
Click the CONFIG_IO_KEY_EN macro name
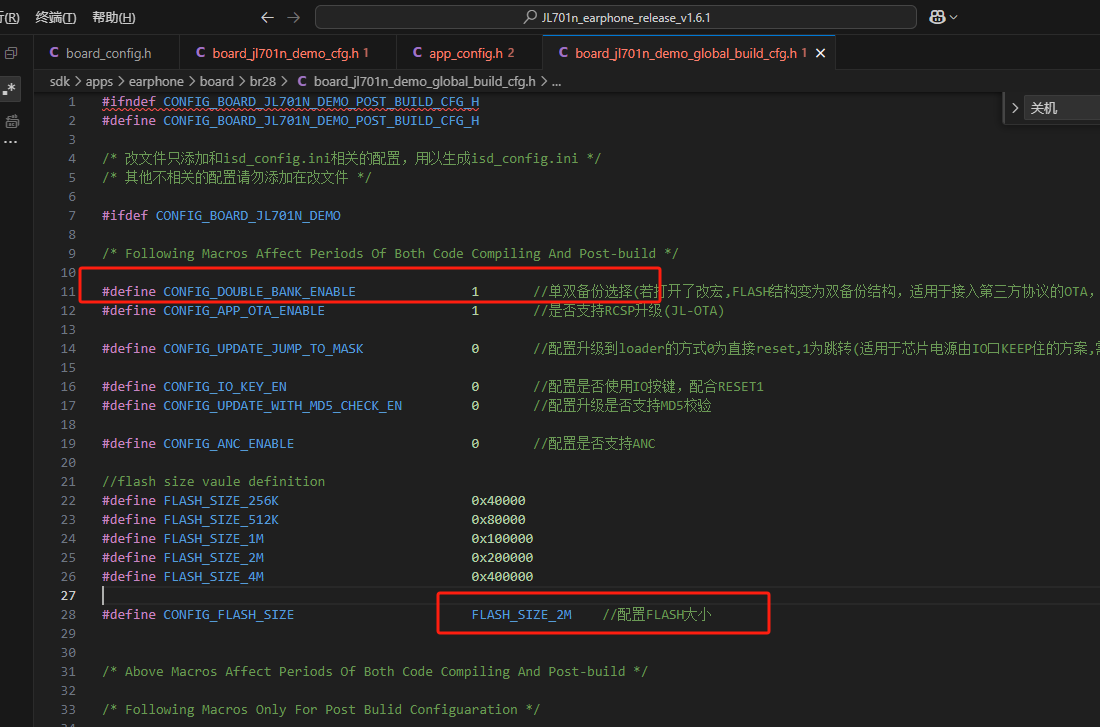(x=225, y=386)
